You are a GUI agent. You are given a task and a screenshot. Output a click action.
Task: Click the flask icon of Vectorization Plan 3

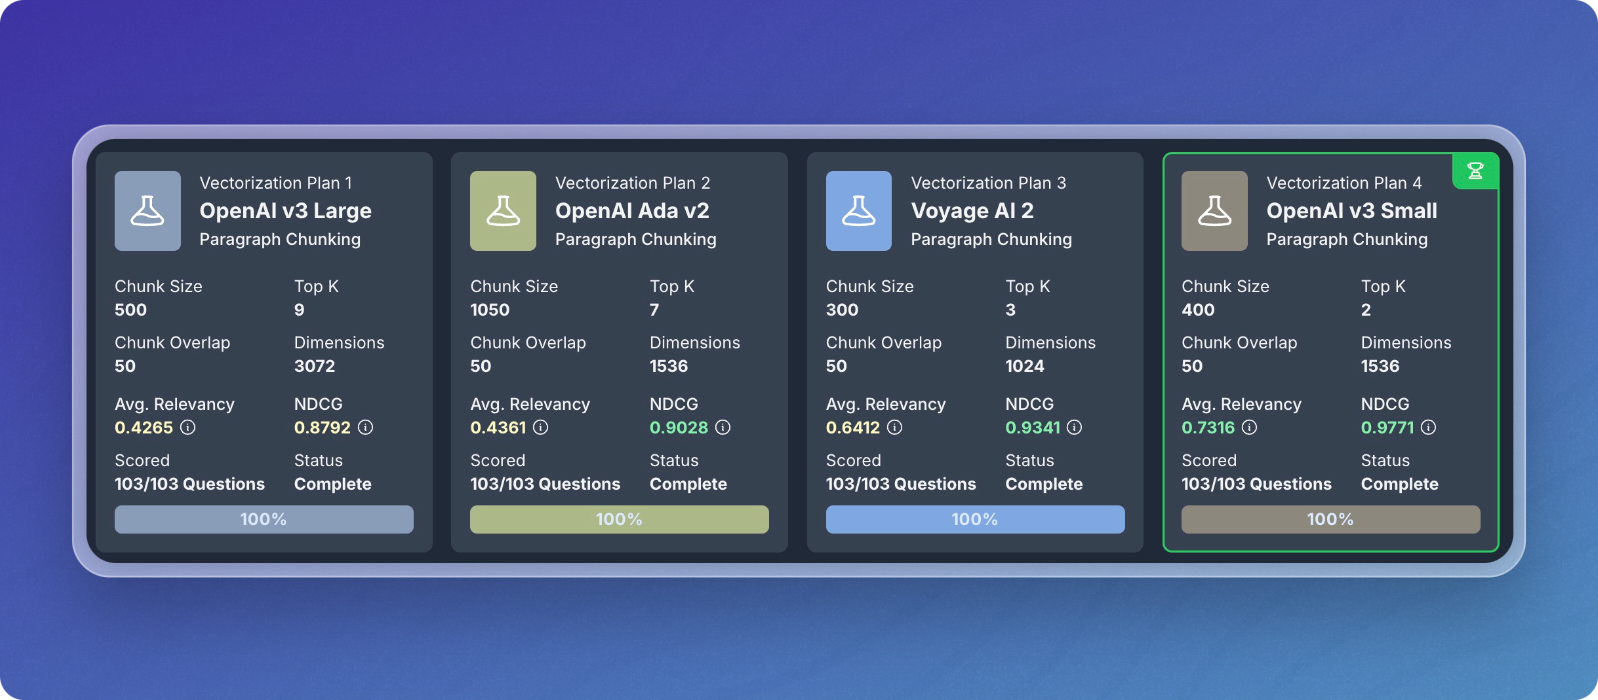click(x=859, y=211)
